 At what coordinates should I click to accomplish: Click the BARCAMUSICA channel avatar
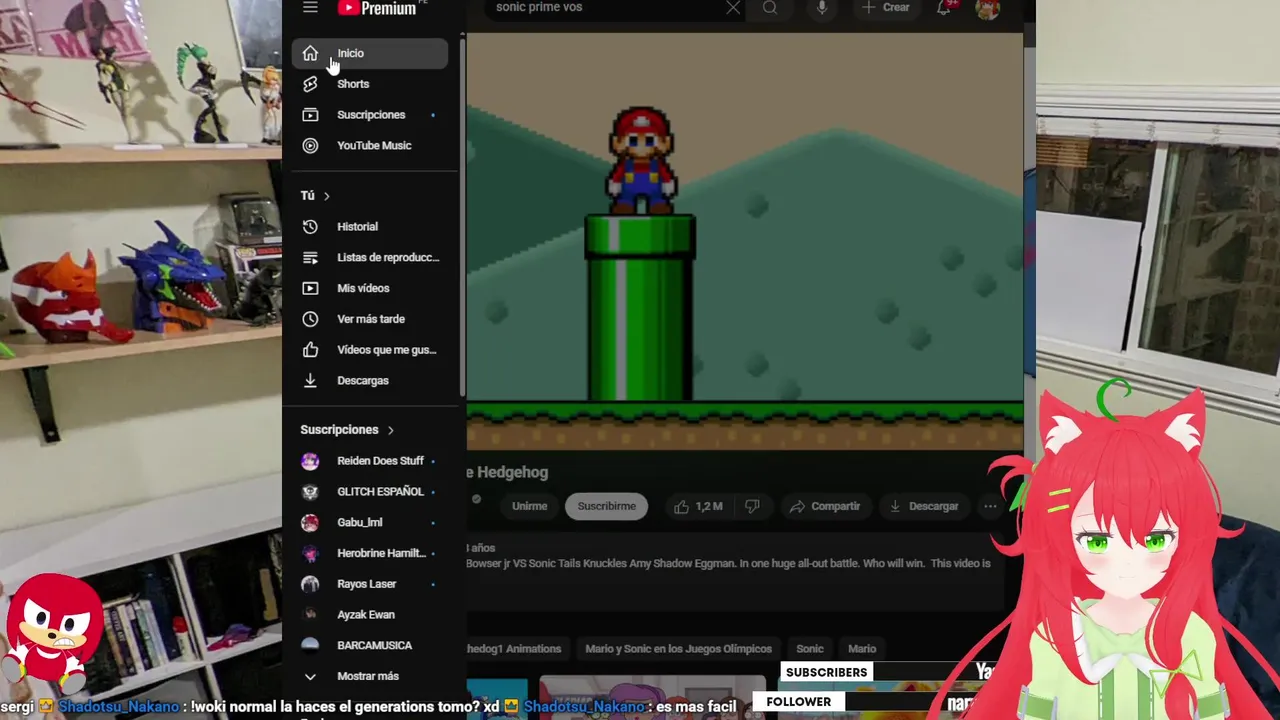click(x=310, y=646)
